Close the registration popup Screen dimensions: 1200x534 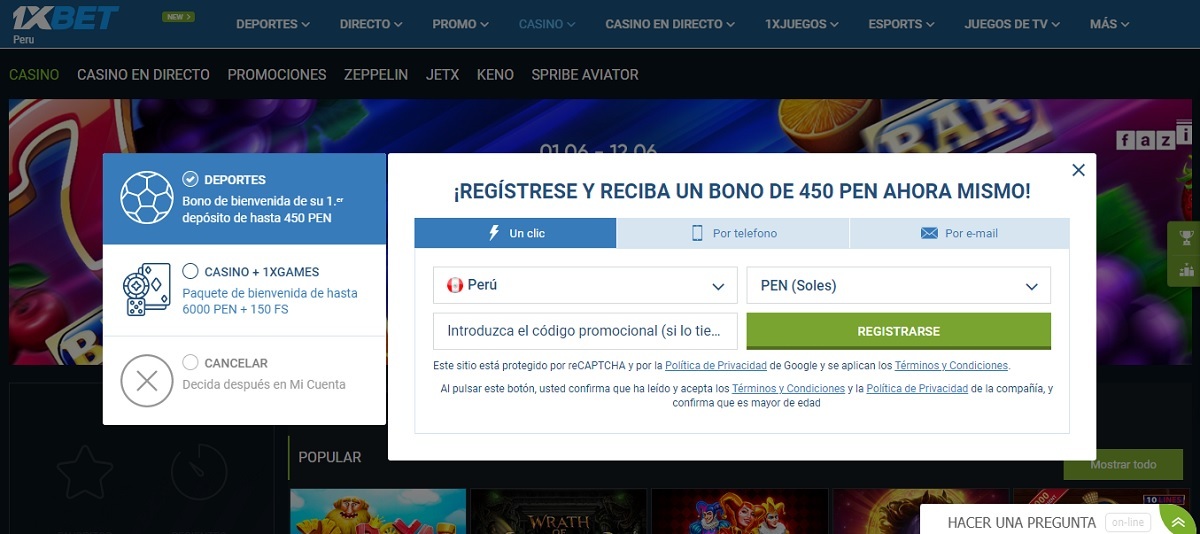1078,170
